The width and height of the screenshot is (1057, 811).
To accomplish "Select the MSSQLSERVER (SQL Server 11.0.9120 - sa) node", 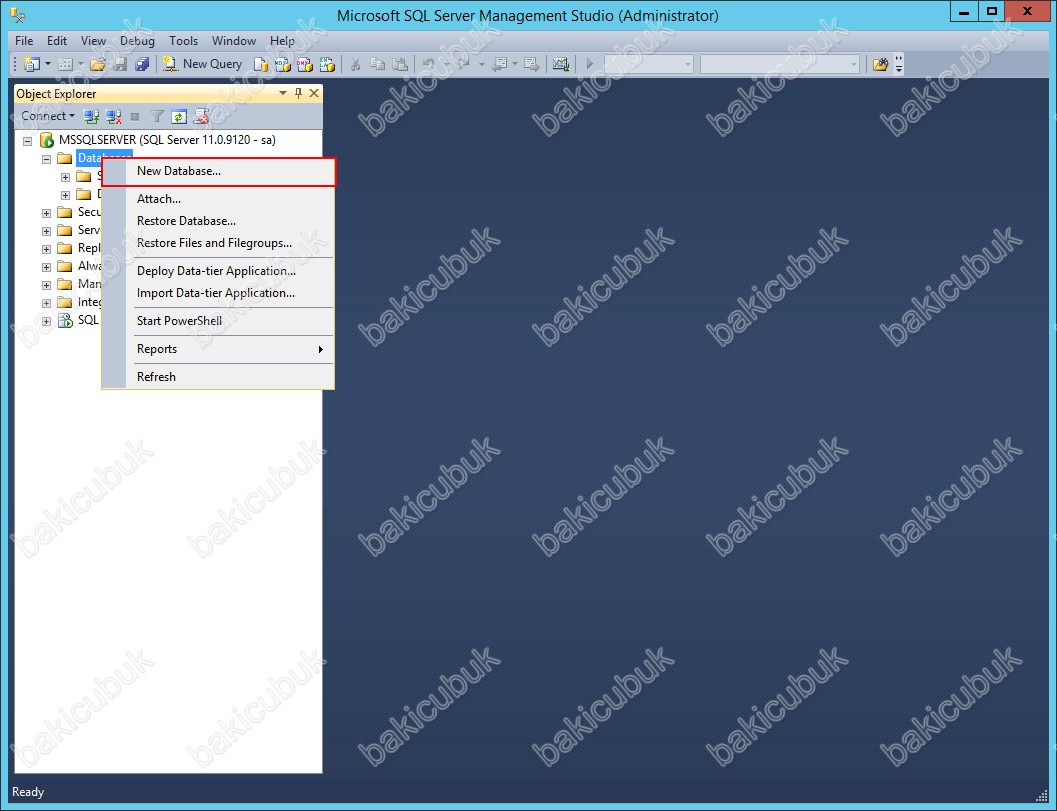I will pyautogui.click(x=167, y=140).
